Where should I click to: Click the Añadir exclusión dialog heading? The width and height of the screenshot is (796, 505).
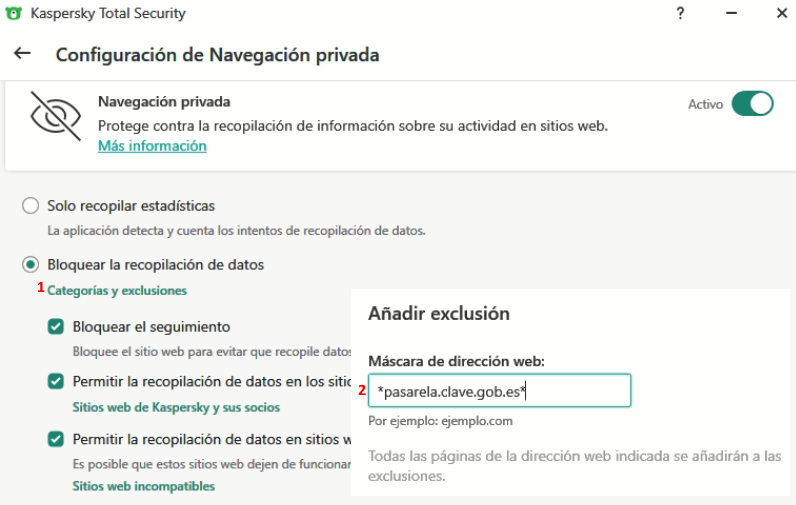pyautogui.click(x=439, y=314)
